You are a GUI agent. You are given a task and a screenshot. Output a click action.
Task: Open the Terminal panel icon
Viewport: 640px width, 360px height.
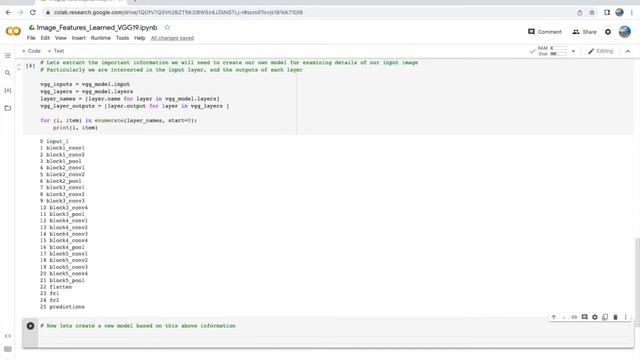[x=8, y=349]
